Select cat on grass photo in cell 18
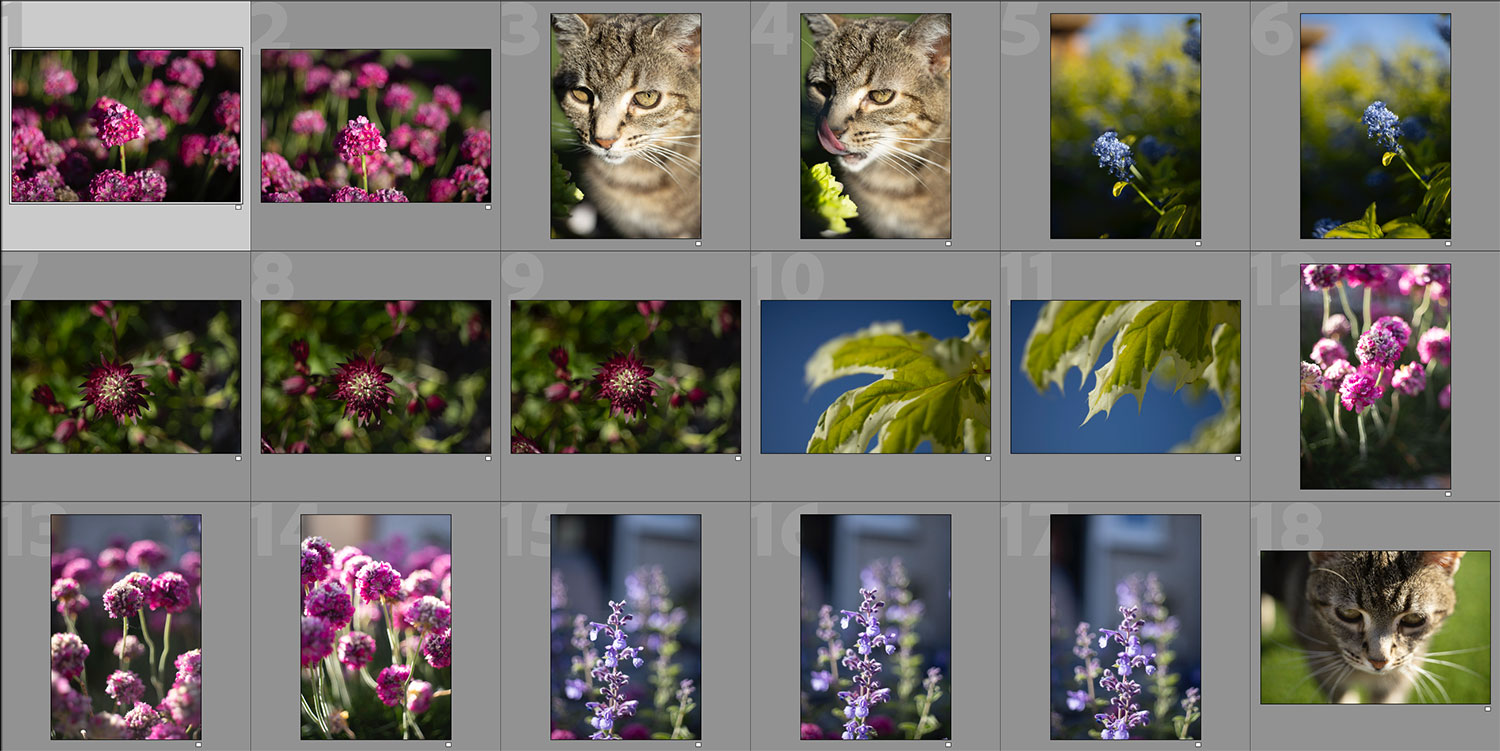This screenshot has height=751, width=1500. (x=1376, y=627)
